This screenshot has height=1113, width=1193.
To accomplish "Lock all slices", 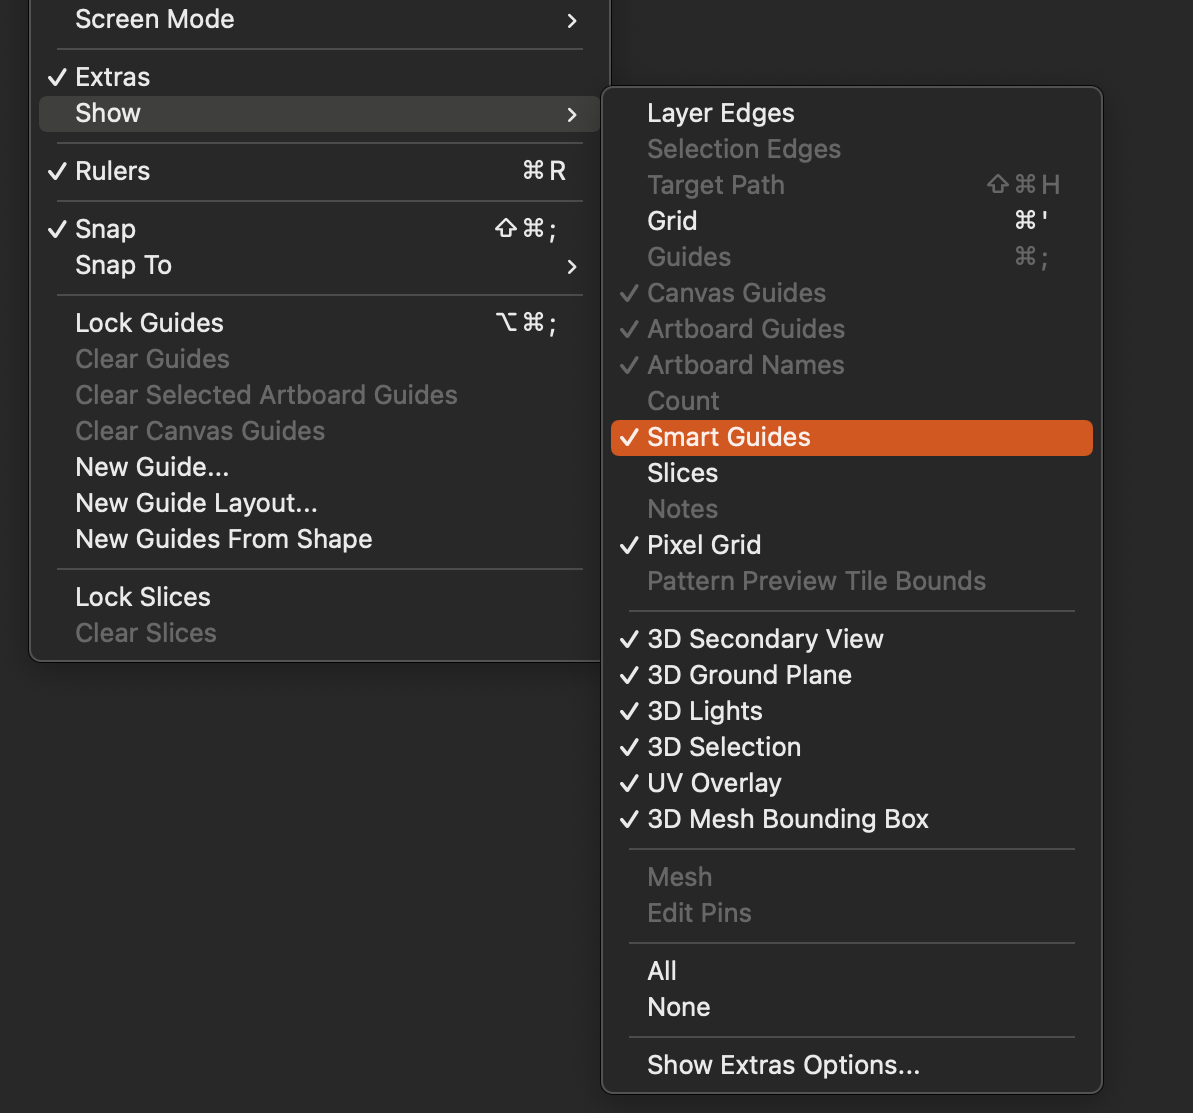I will pos(142,597).
